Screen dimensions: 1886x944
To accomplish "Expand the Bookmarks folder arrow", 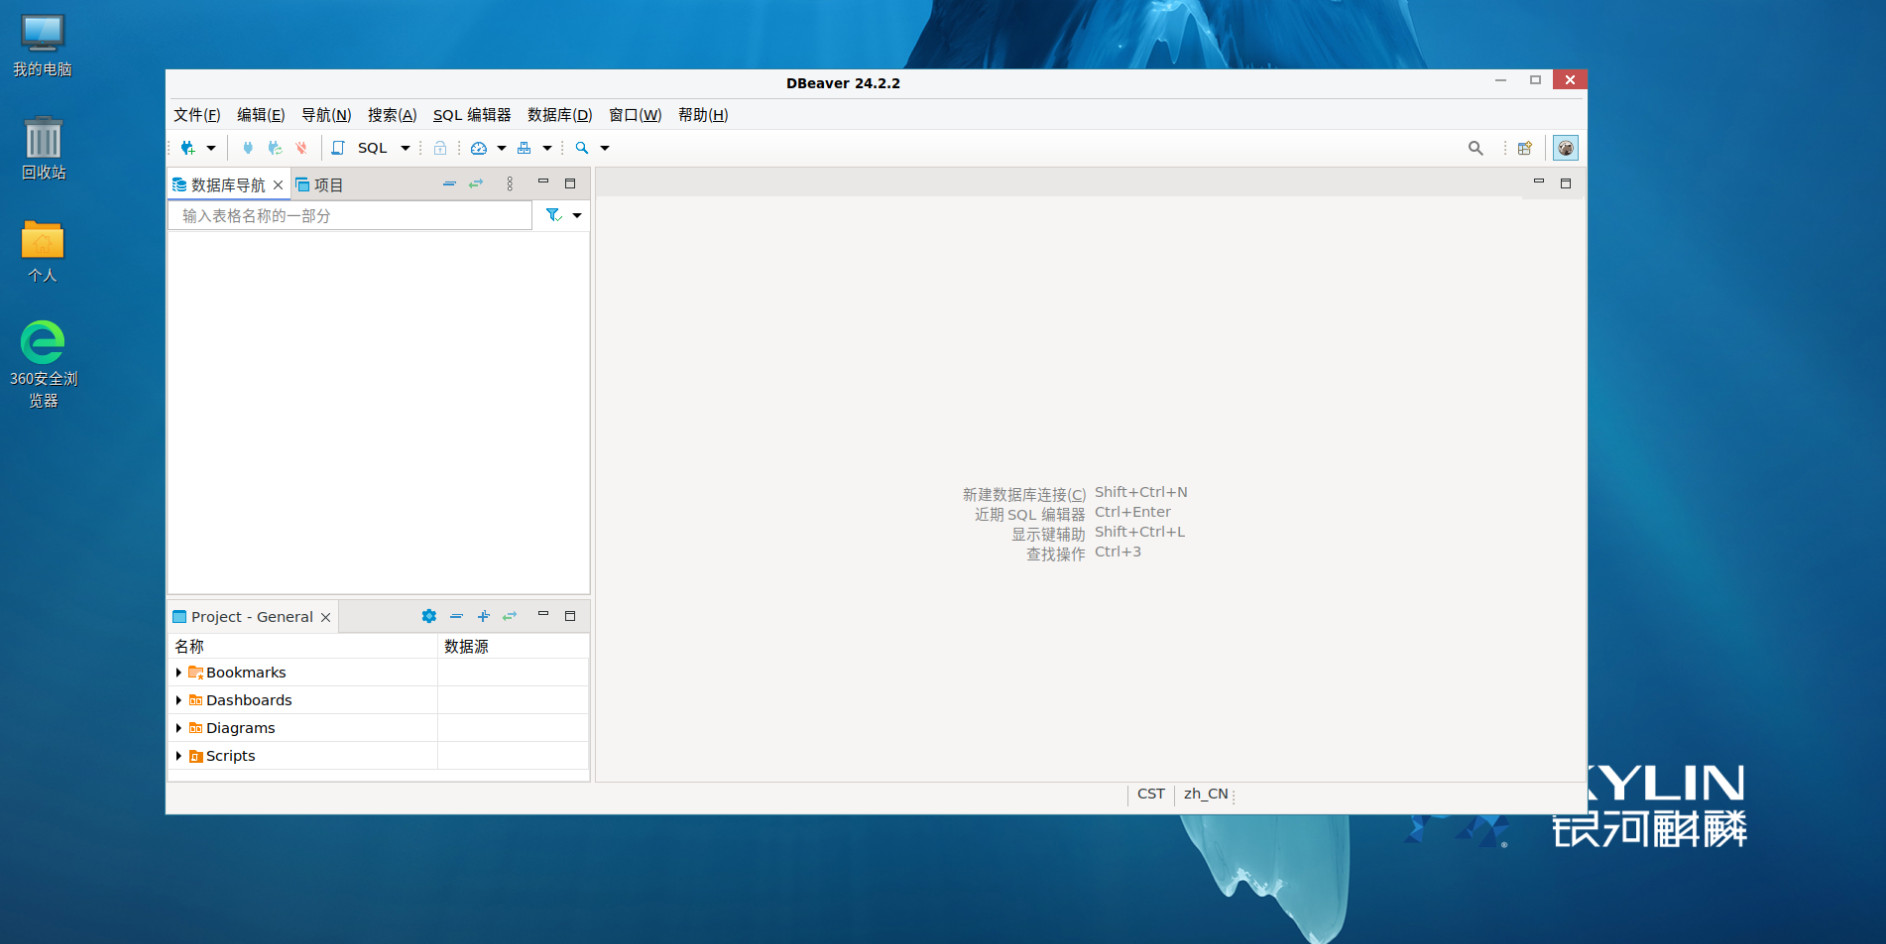I will pyautogui.click(x=179, y=672).
